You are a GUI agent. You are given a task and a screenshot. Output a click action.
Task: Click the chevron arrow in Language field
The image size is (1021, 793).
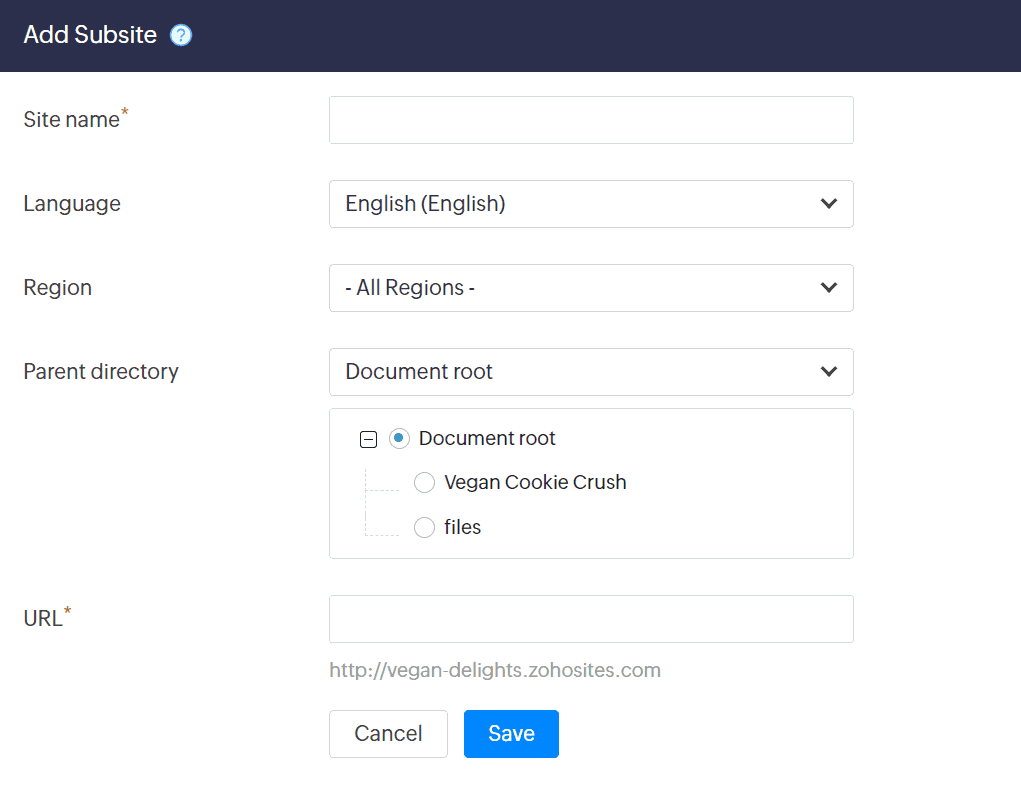[x=828, y=204]
